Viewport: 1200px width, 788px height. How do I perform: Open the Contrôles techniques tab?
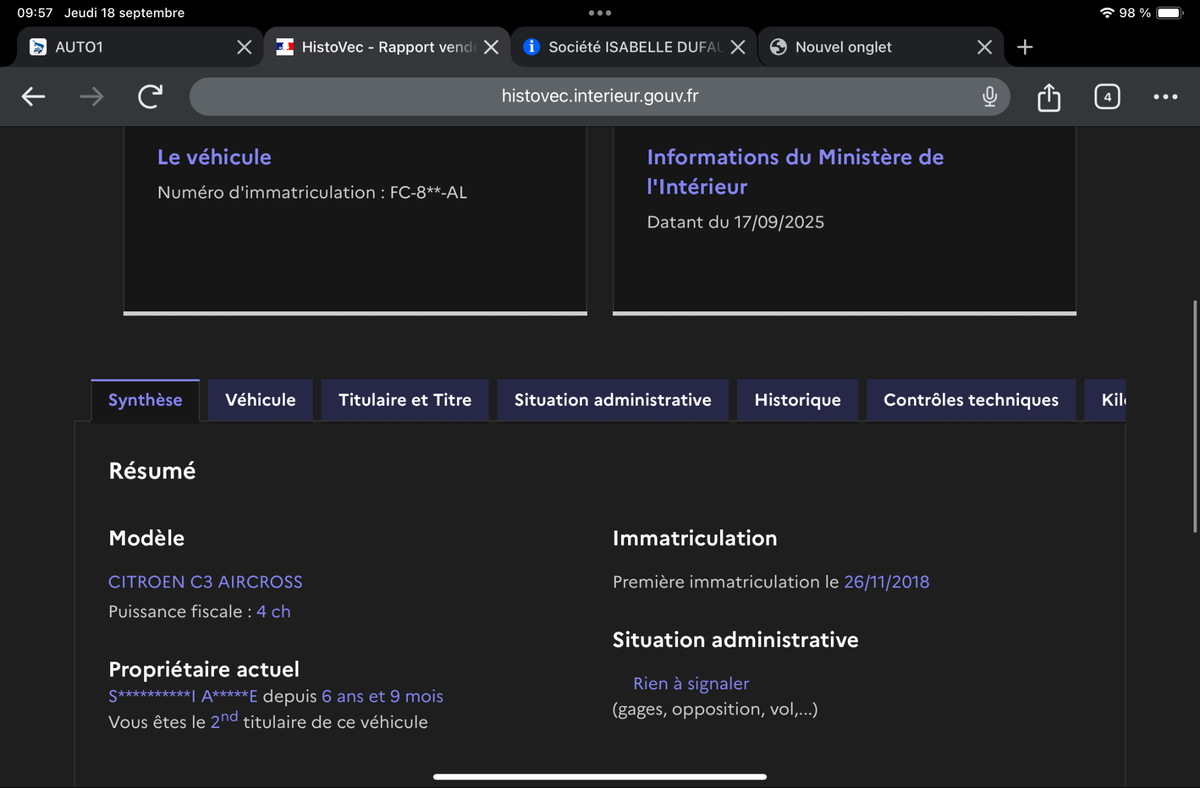pos(970,400)
